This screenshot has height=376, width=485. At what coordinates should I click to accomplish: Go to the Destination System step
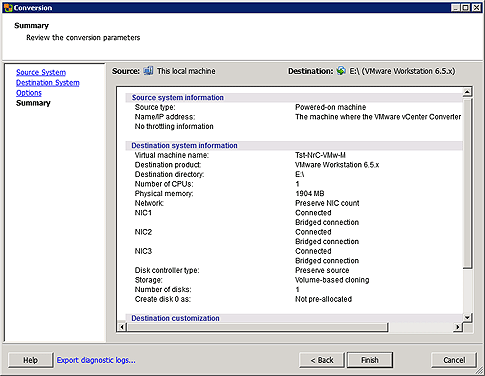click(x=48, y=83)
